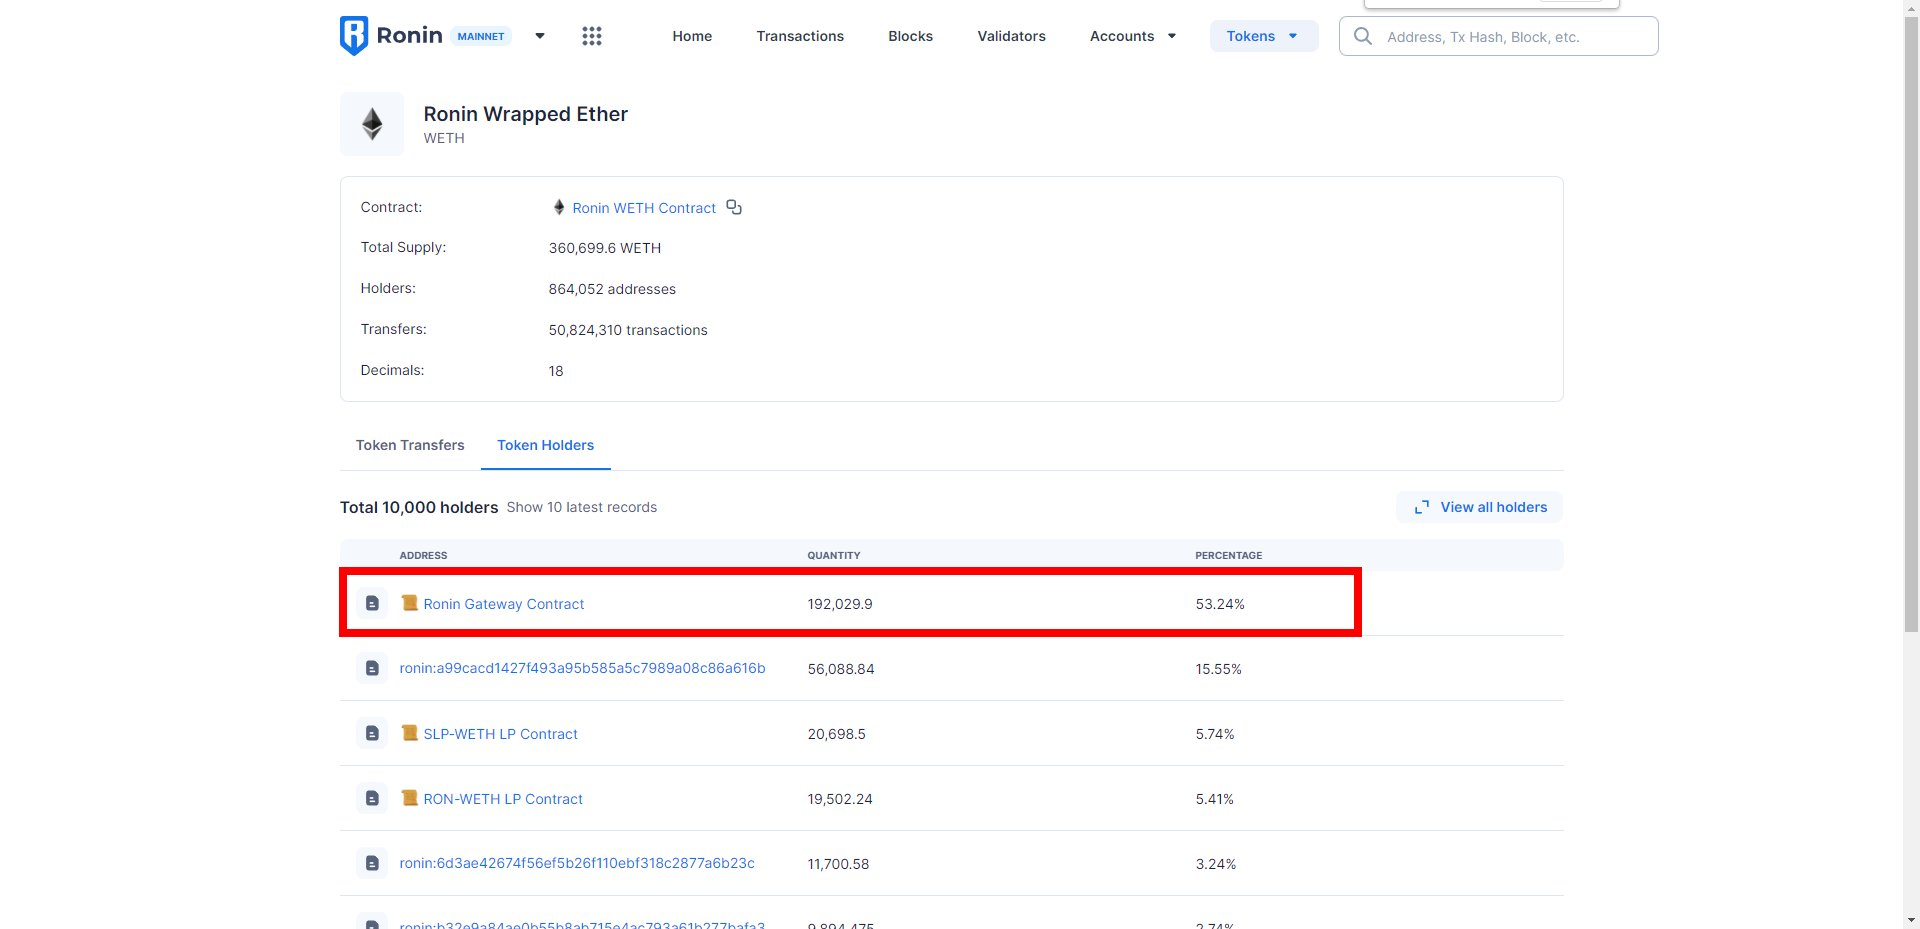Click the search magnifier icon
Screen dimensions: 1920x929
tap(1362, 36)
